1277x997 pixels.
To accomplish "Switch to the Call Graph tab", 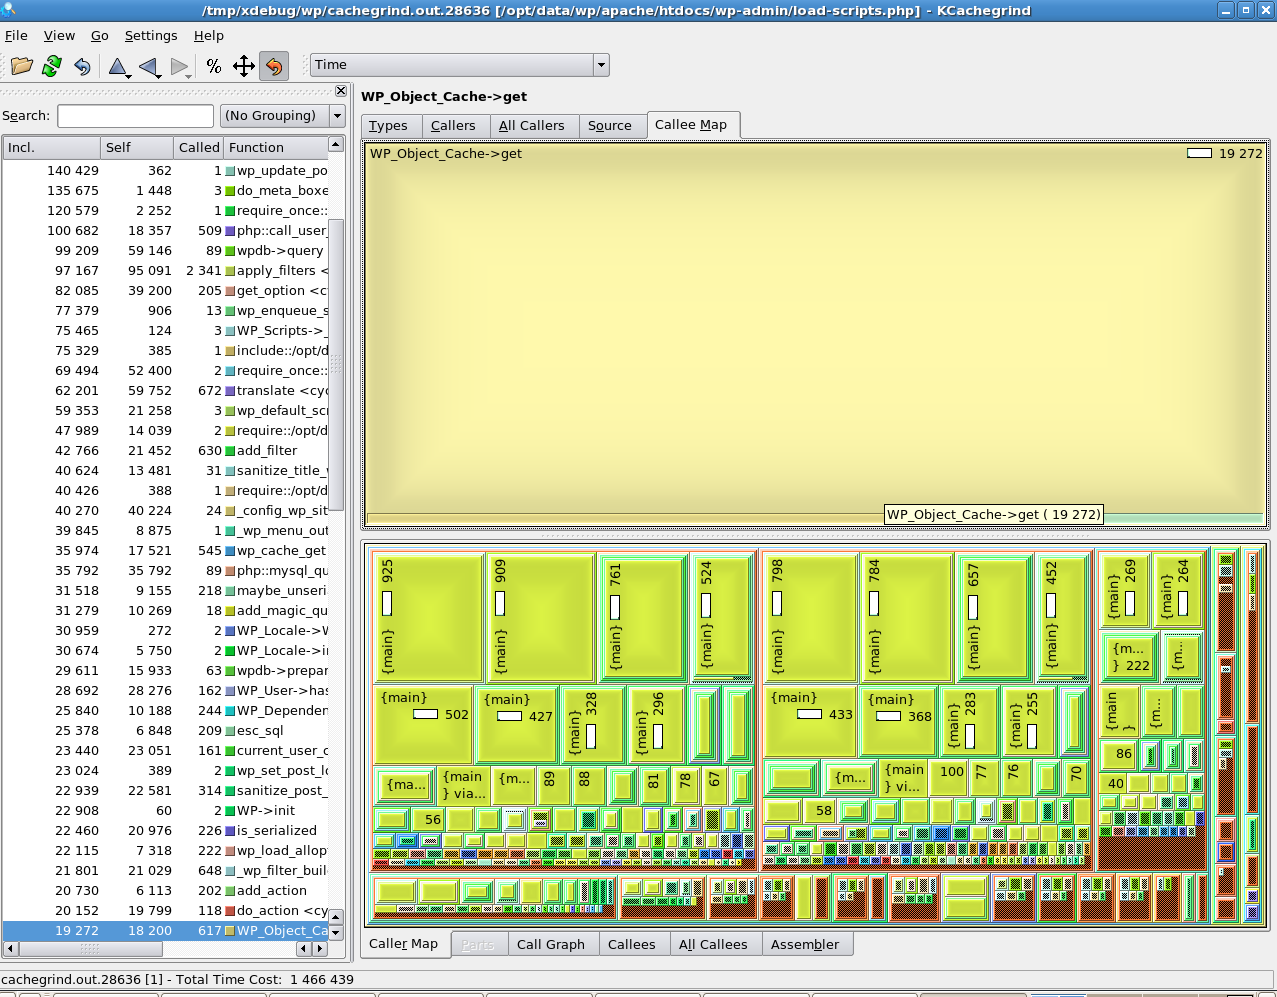I will click(551, 945).
